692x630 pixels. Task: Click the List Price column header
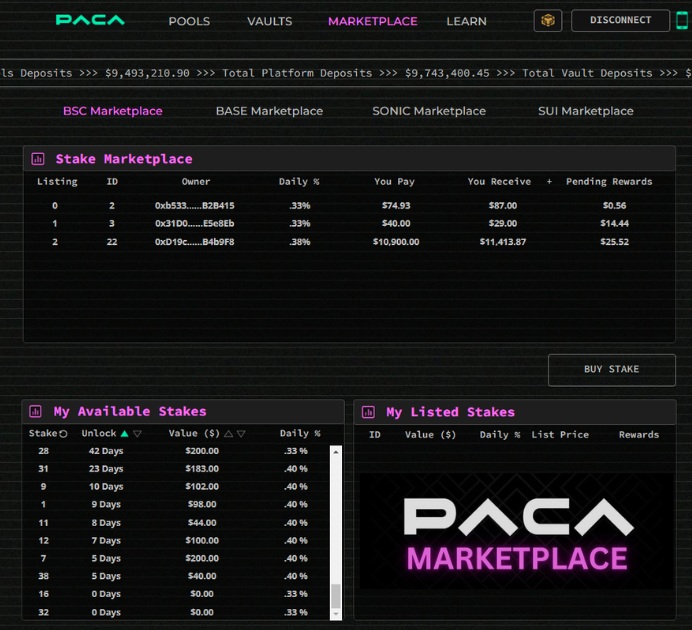(560, 435)
